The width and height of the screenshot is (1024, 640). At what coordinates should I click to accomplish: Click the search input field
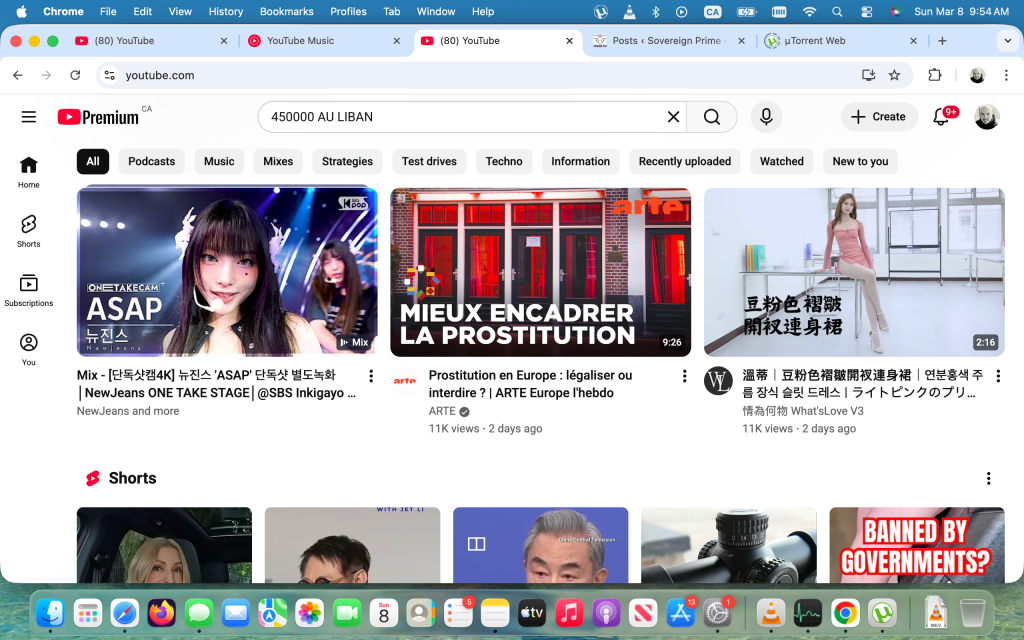point(460,117)
